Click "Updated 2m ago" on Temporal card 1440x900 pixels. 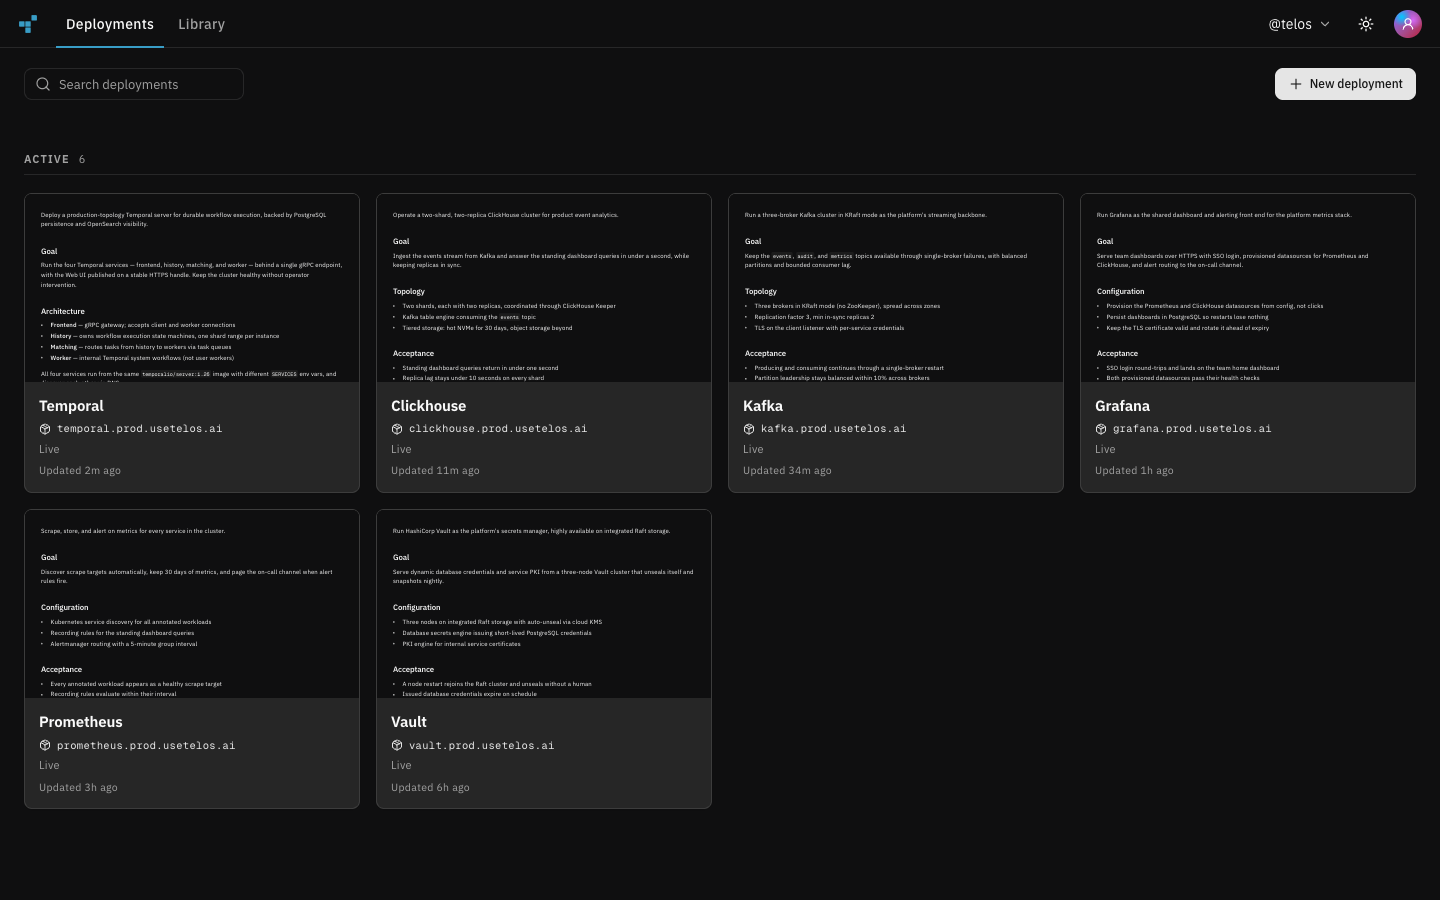tap(80, 471)
